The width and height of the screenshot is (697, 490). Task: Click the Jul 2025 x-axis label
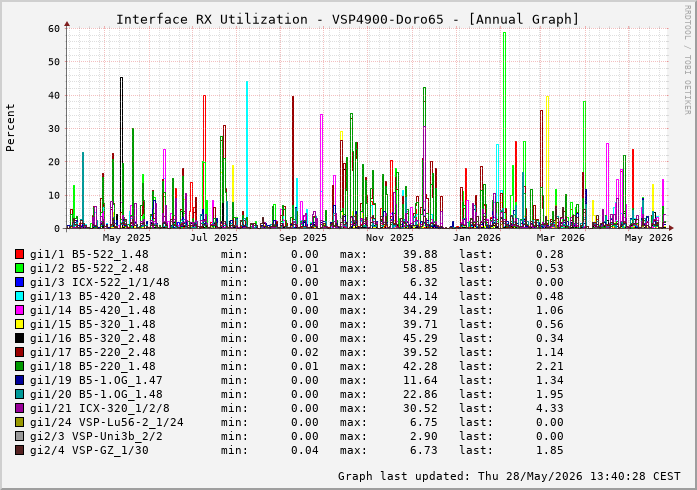point(214,238)
